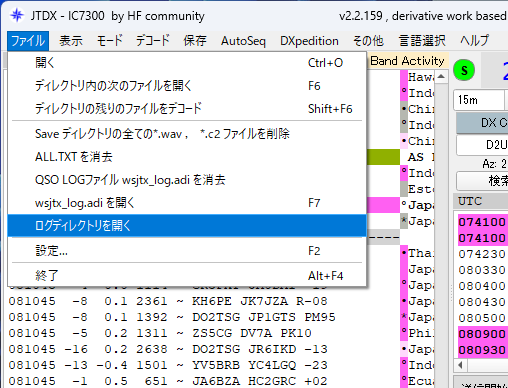
Task: Open the DXpedition menu
Action: tap(309, 41)
